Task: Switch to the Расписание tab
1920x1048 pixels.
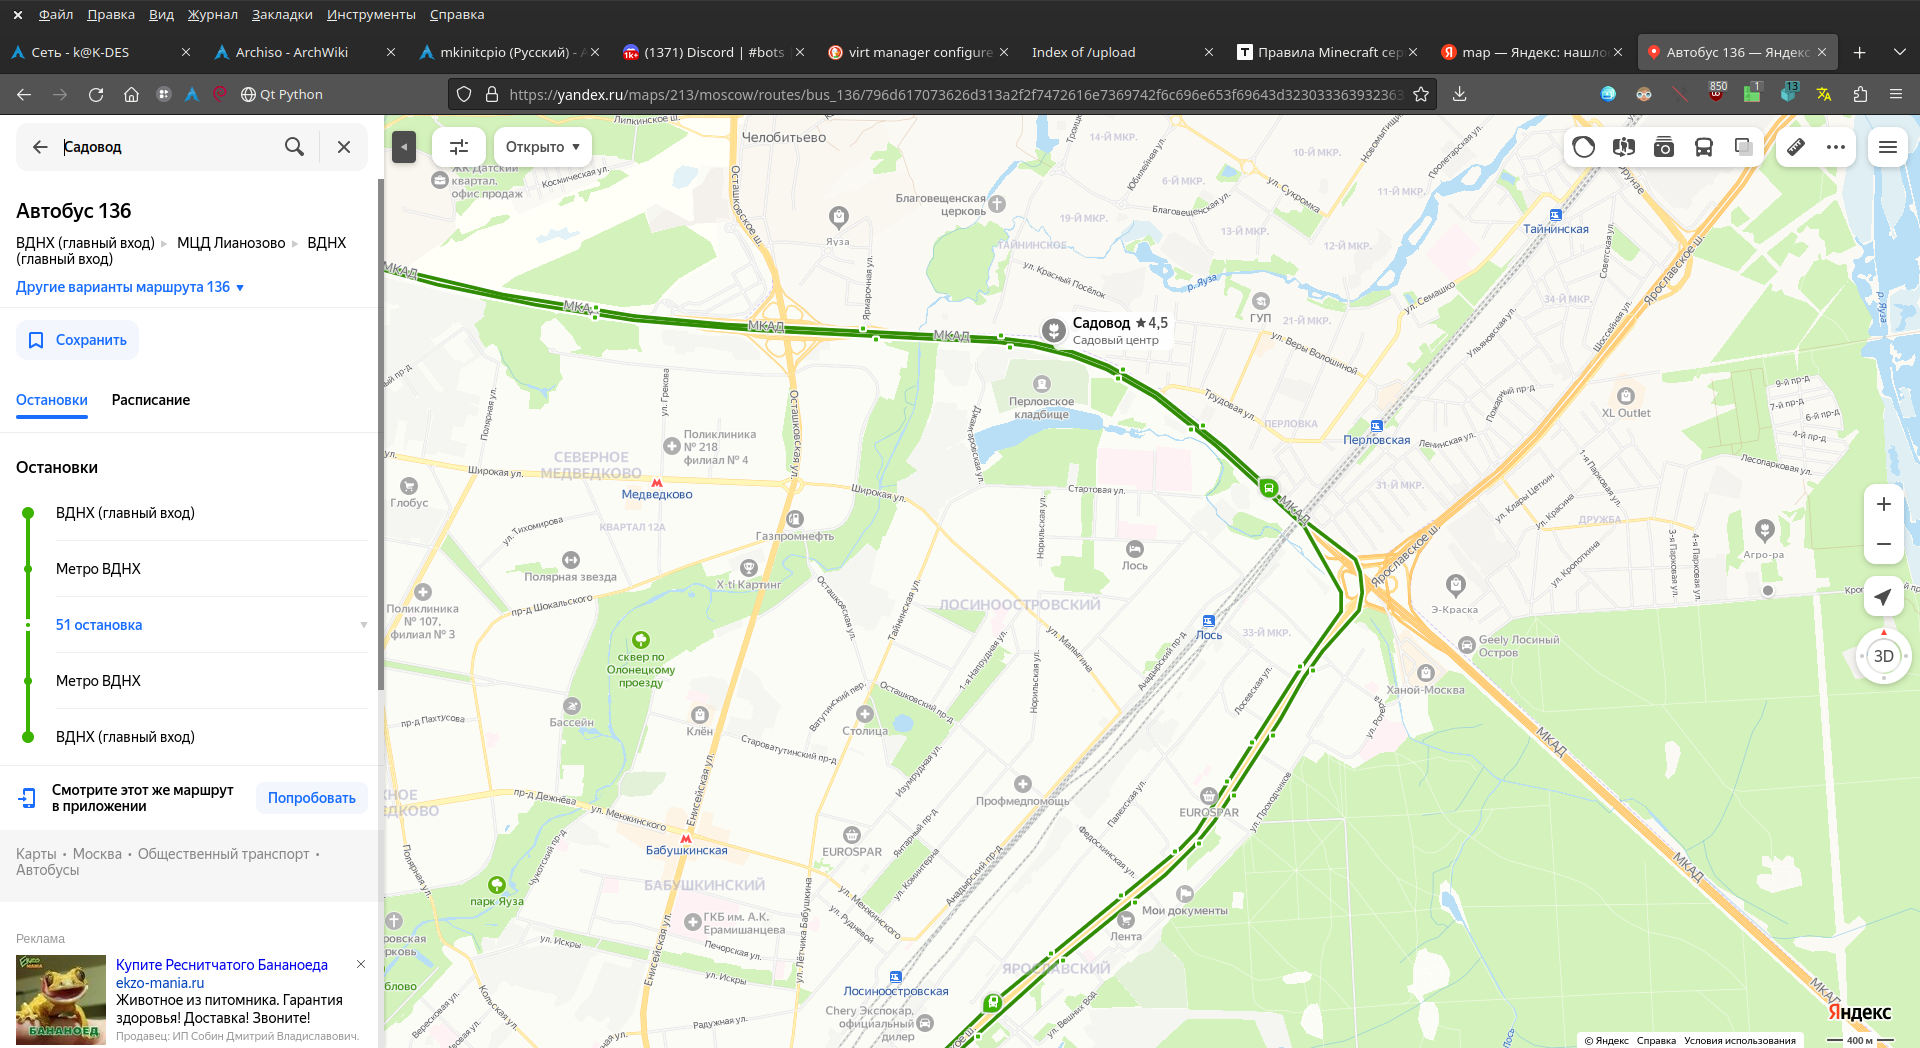Action: pyautogui.click(x=151, y=400)
